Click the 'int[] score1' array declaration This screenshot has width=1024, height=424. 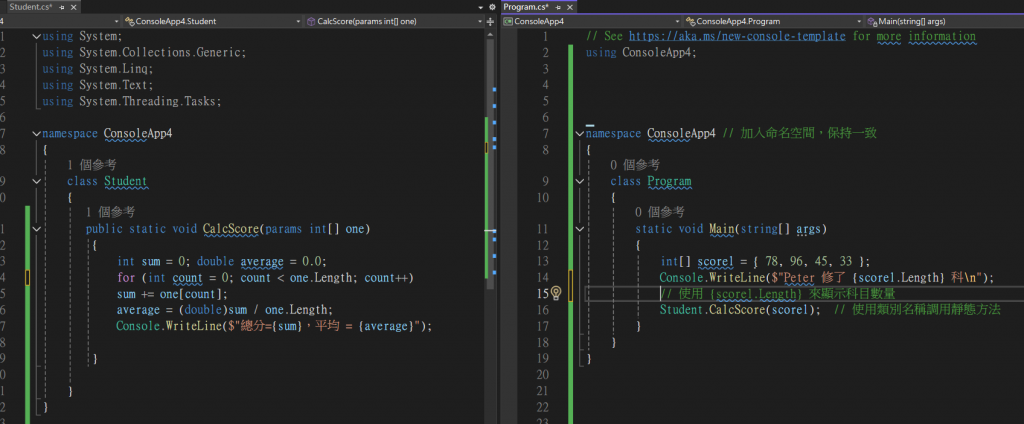click(765, 261)
